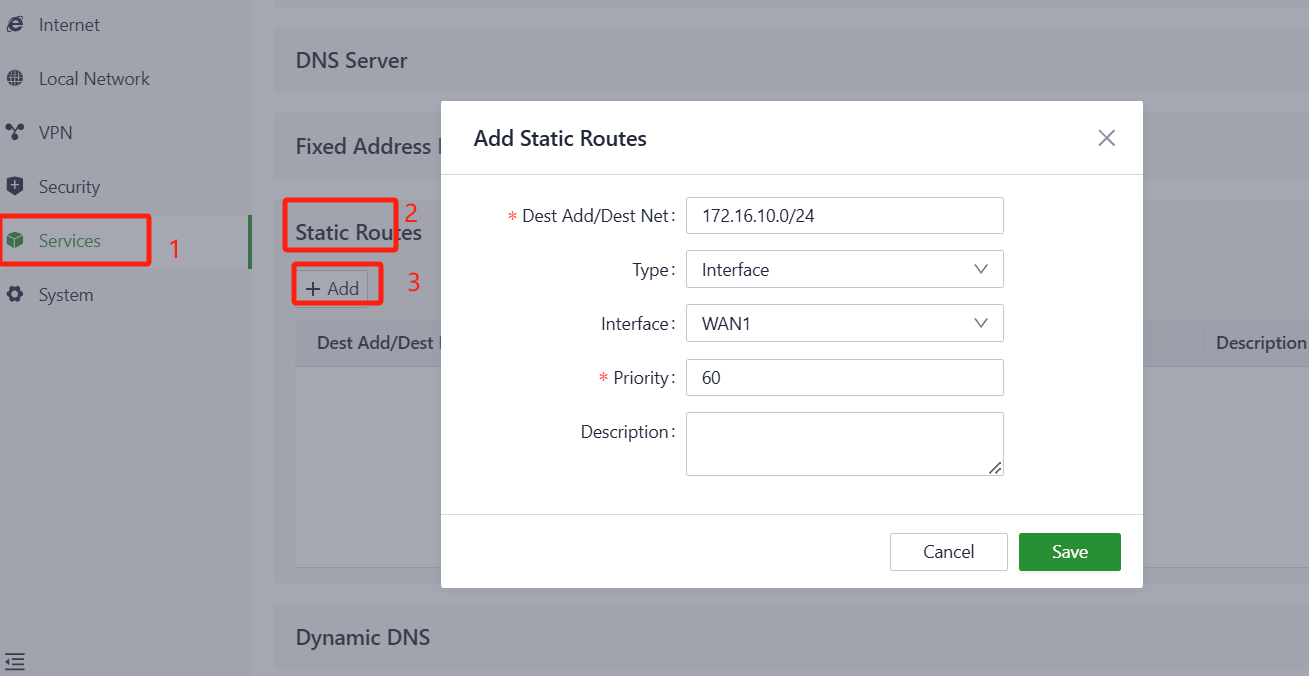Click the Services cube icon
This screenshot has width=1309, height=676.
tap(15, 241)
